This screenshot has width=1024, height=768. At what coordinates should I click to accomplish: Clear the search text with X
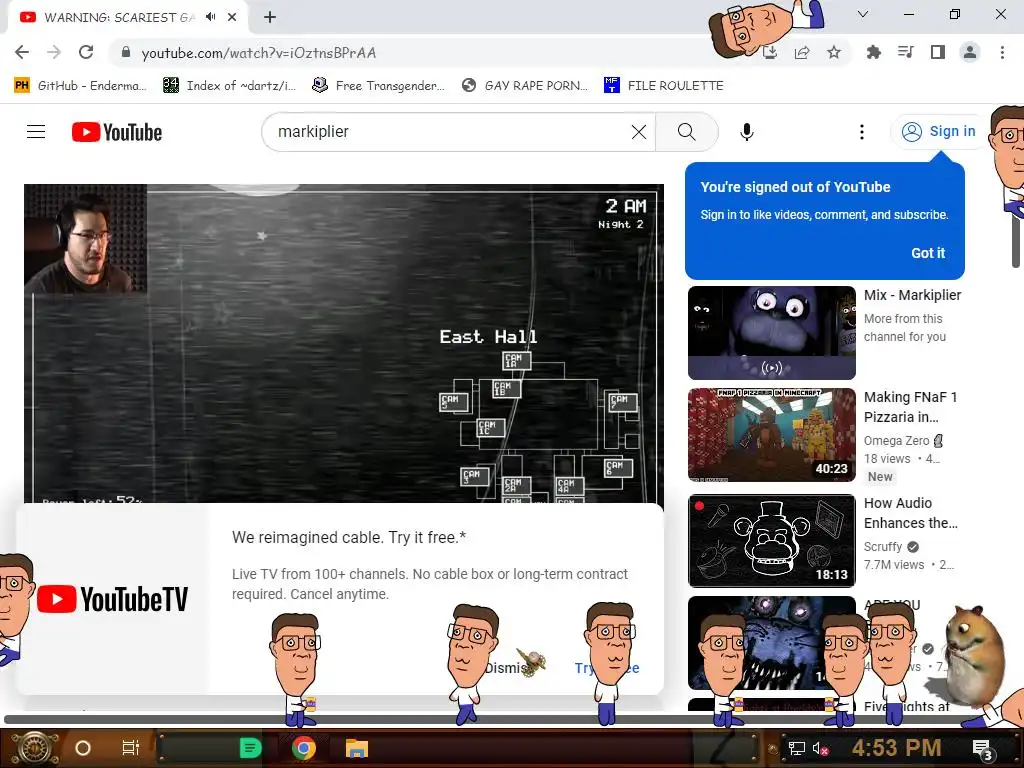[639, 132]
